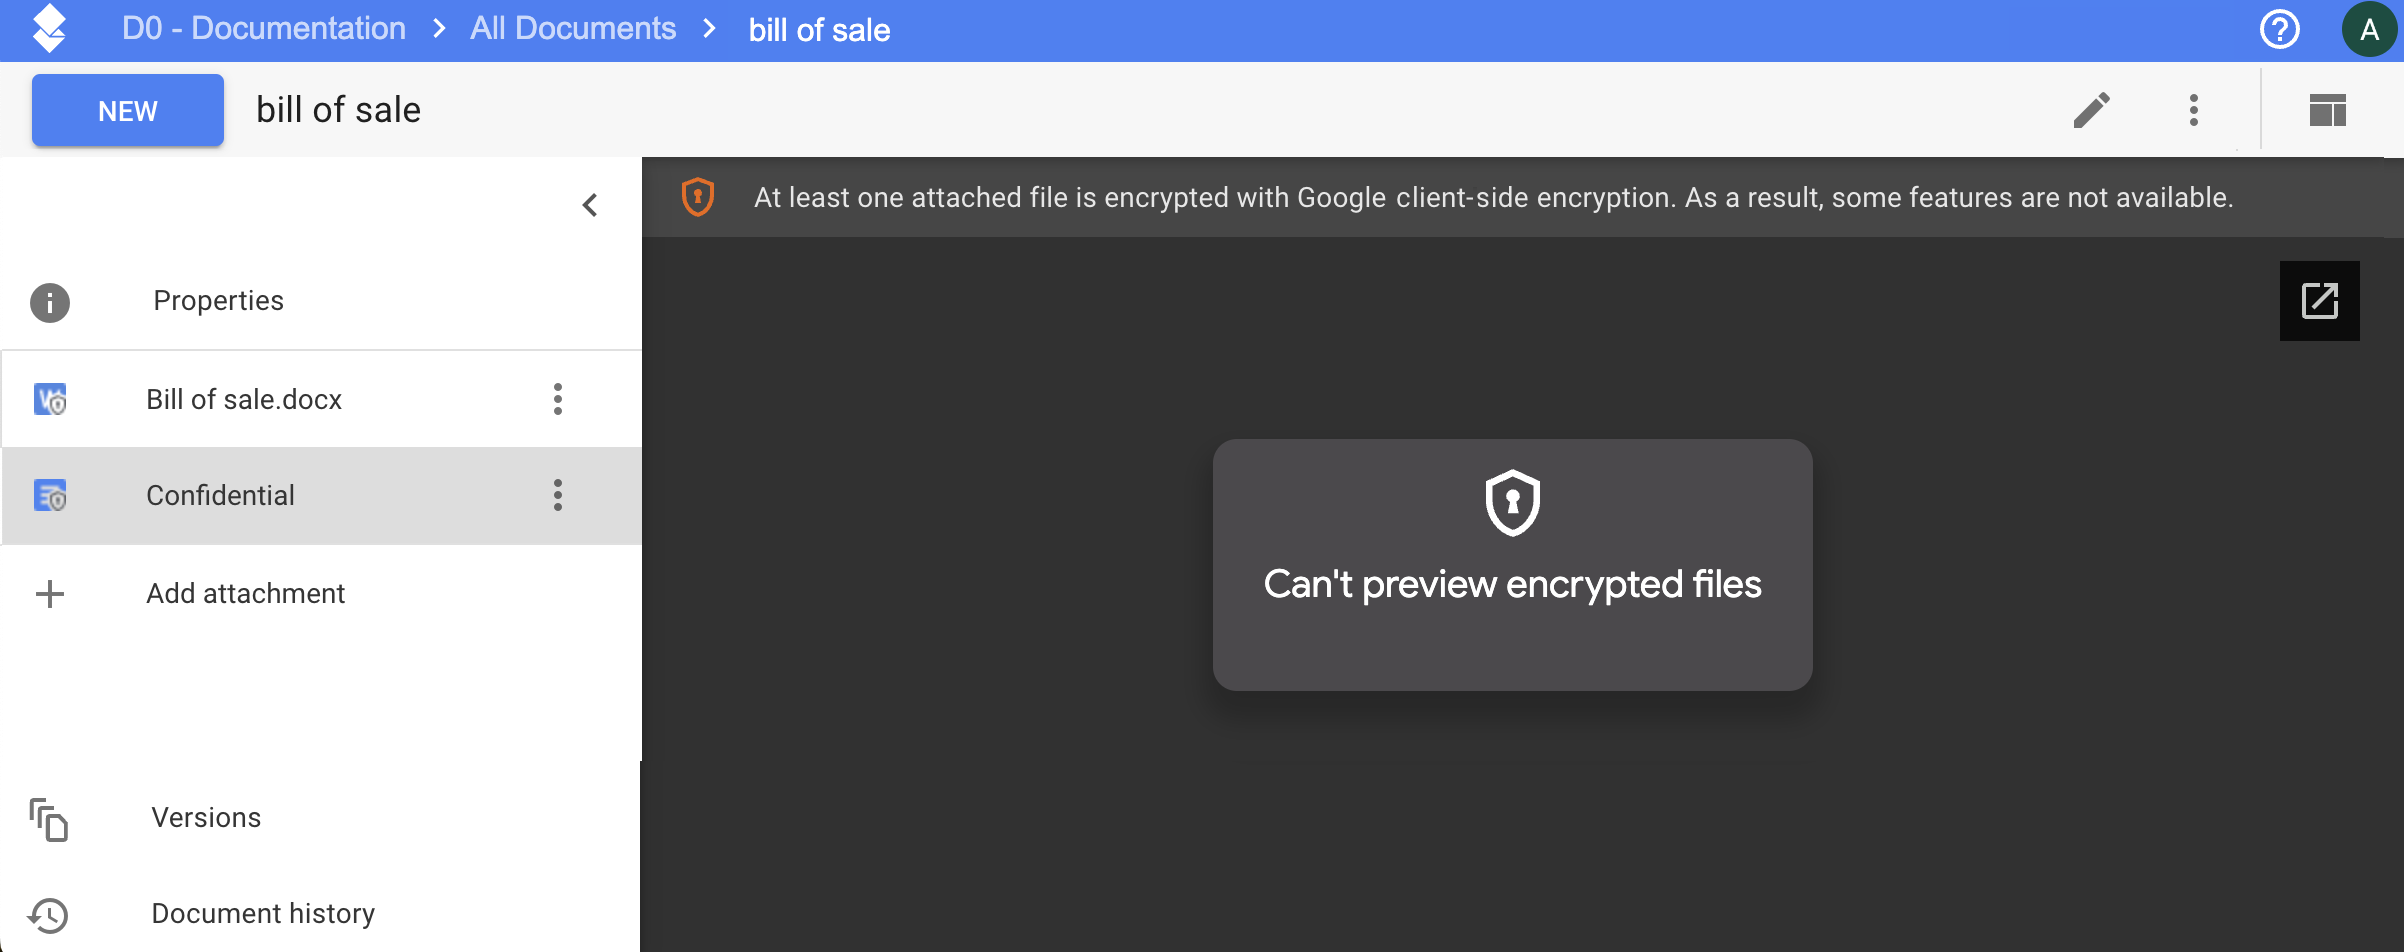This screenshot has width=2404, height=952.
Task: Click the Properties info icon
Action: [50, 302]
